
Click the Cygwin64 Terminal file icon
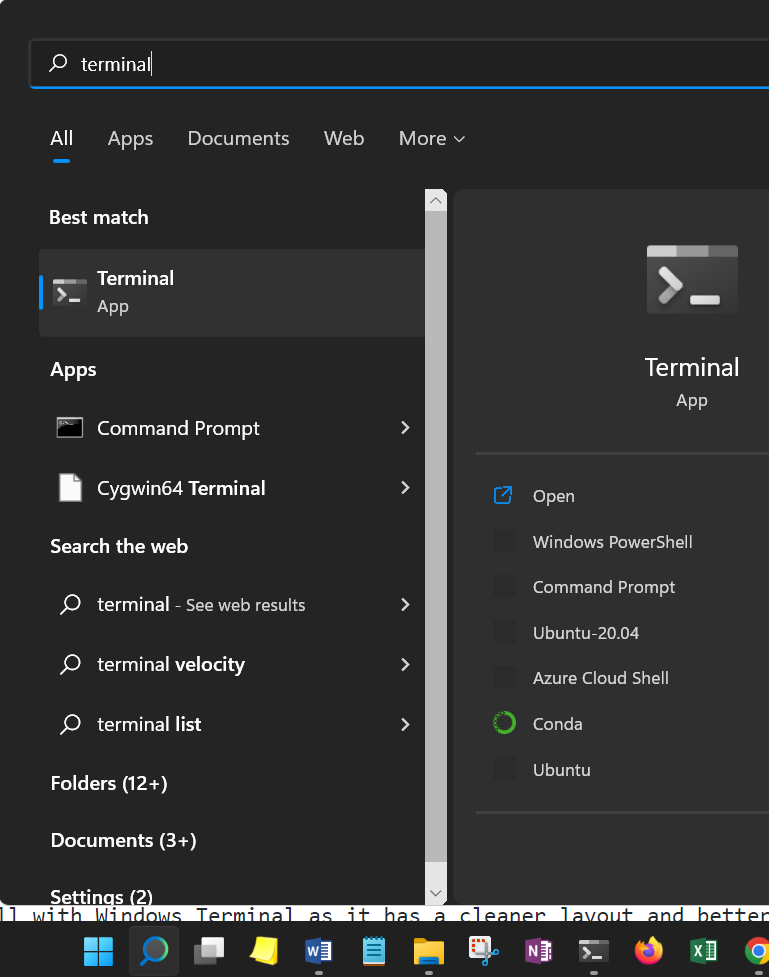tap(70, 488)
